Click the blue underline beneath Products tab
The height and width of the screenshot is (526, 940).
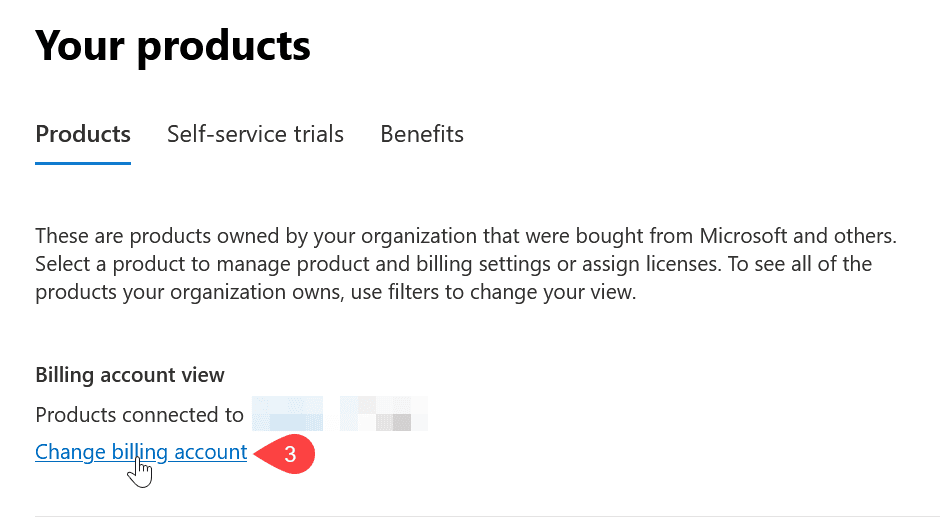[83, 163]
